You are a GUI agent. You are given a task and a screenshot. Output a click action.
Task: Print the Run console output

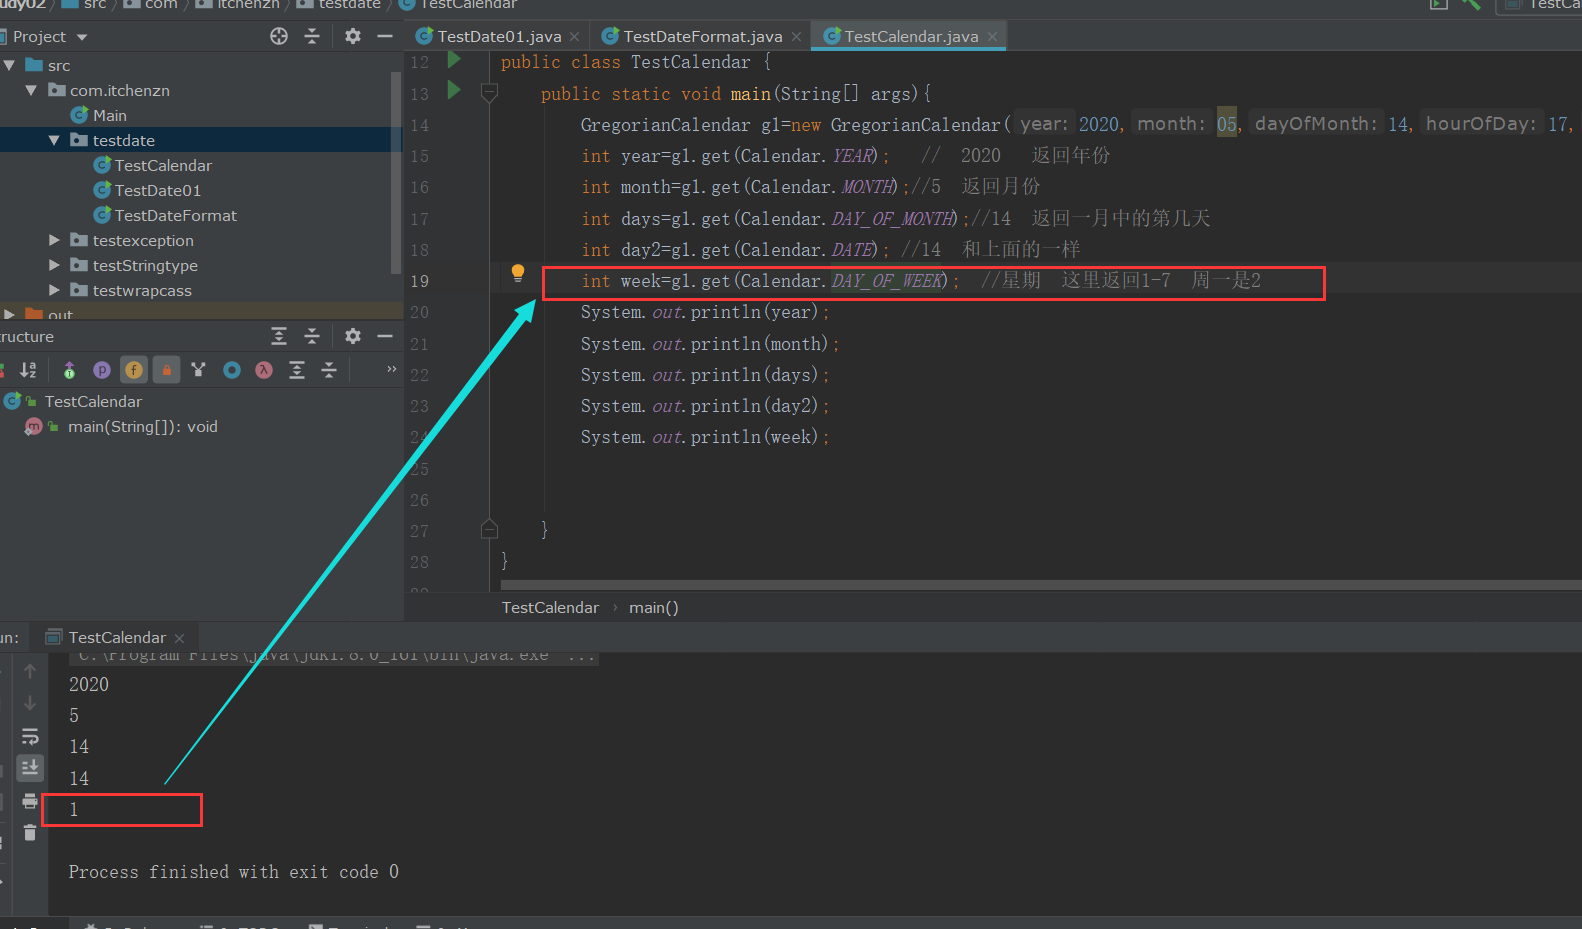[x=30, y=801]
